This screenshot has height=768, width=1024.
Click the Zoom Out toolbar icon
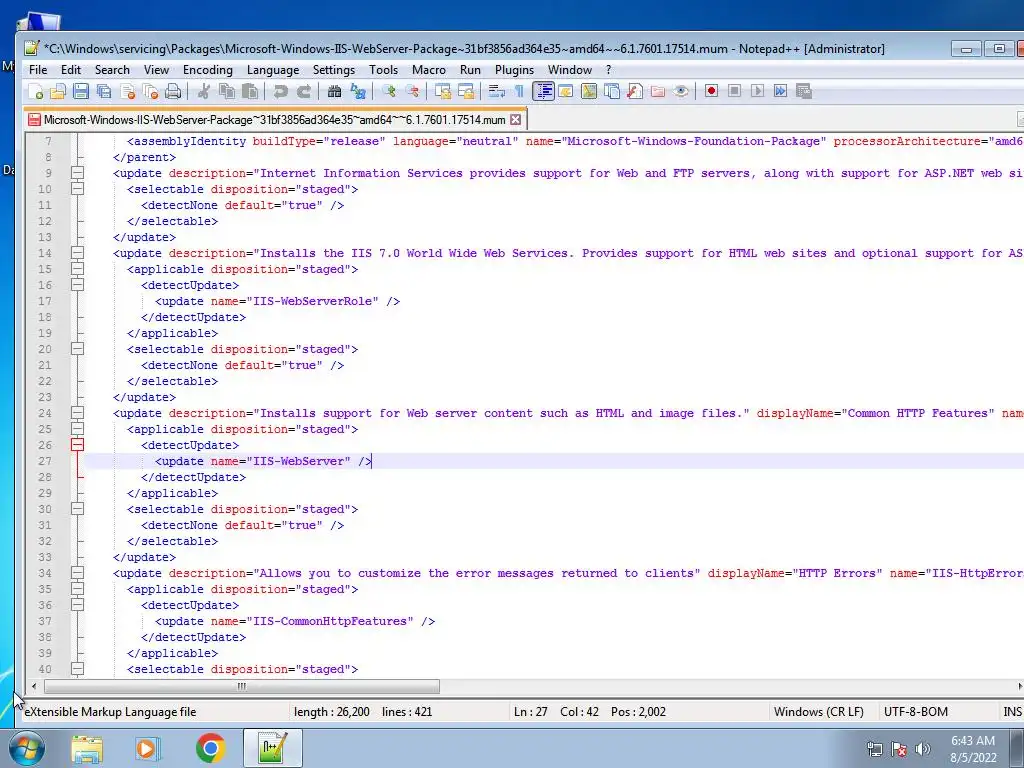(411, 91)
